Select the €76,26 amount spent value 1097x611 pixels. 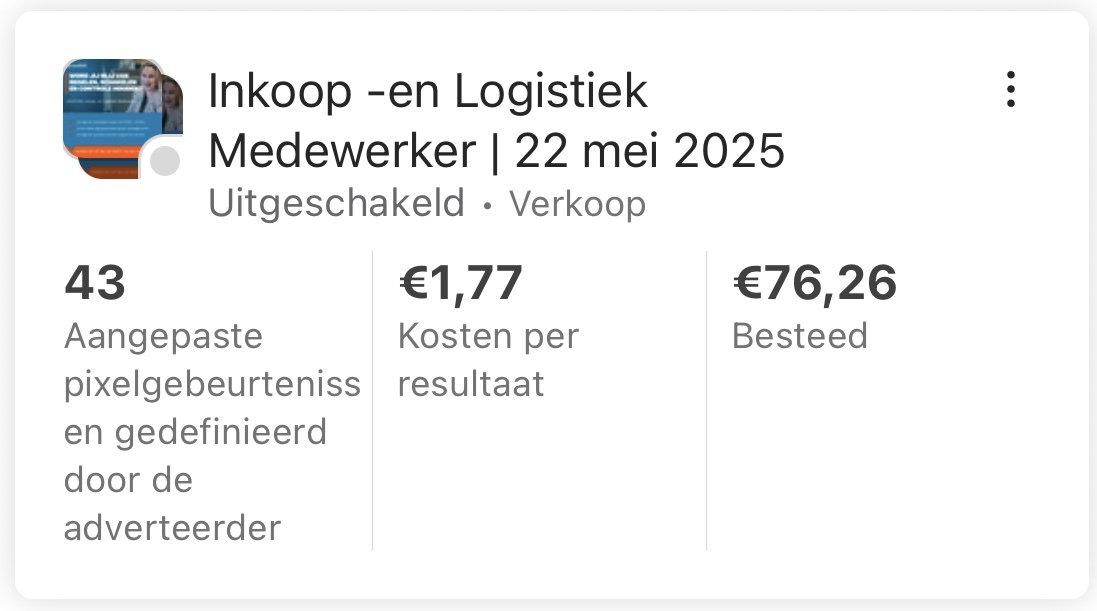pos(814,283)
